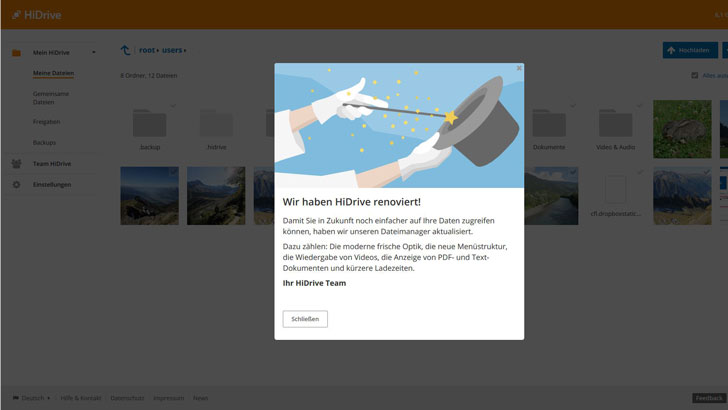Viewport: 728px width, 410px height.
Task: Open the Mein HiDrive folder icon
Action: [16, 53]
